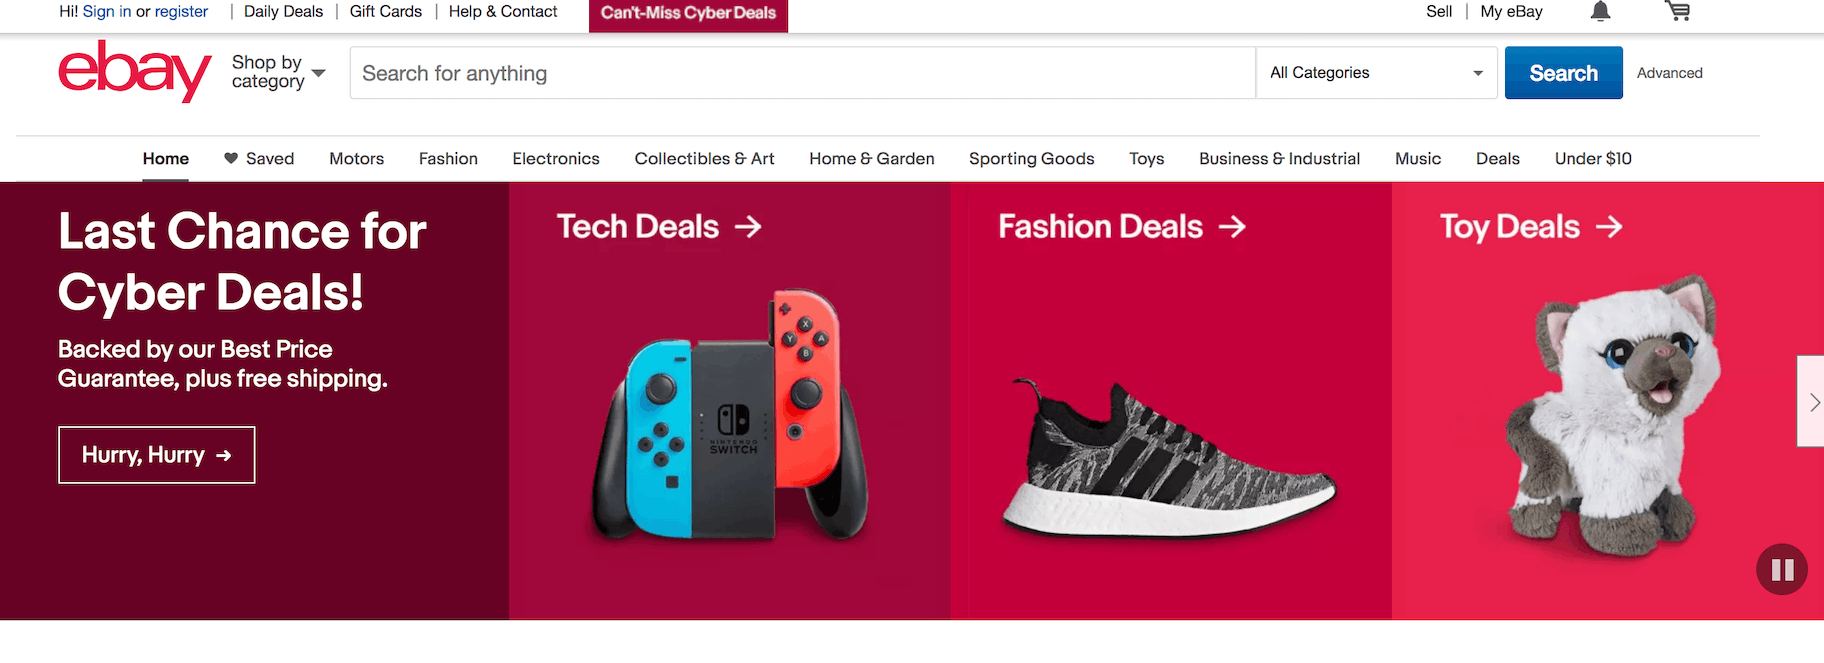1824x663 pixels.
Task: Open the All Categories dropdown
Action: [1376, 73]
